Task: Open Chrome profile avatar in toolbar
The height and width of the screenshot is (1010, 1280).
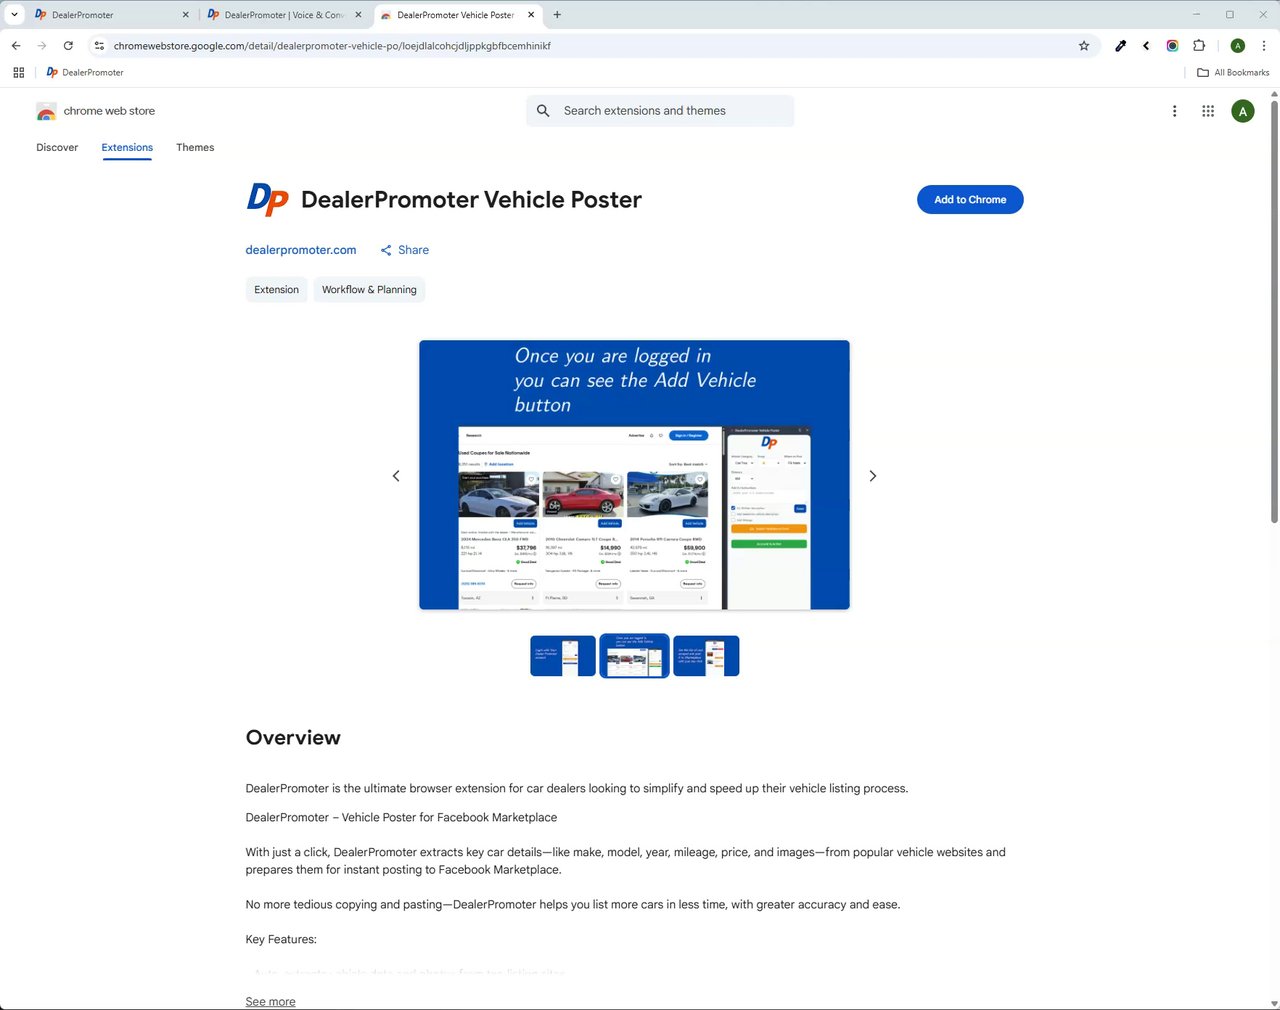Action: 1238,46
